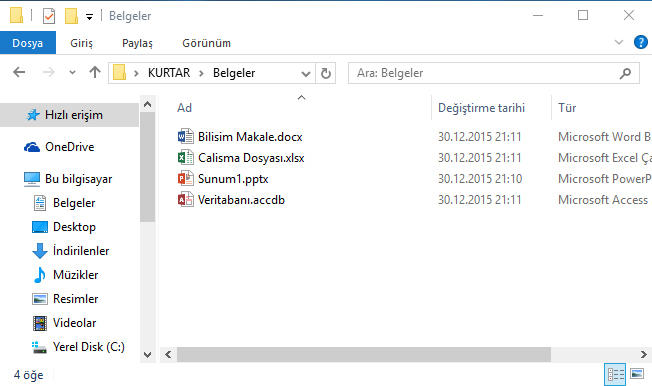Click the Excel icon of Calisma Dosyası.xlsx

(x=185, y=158)
